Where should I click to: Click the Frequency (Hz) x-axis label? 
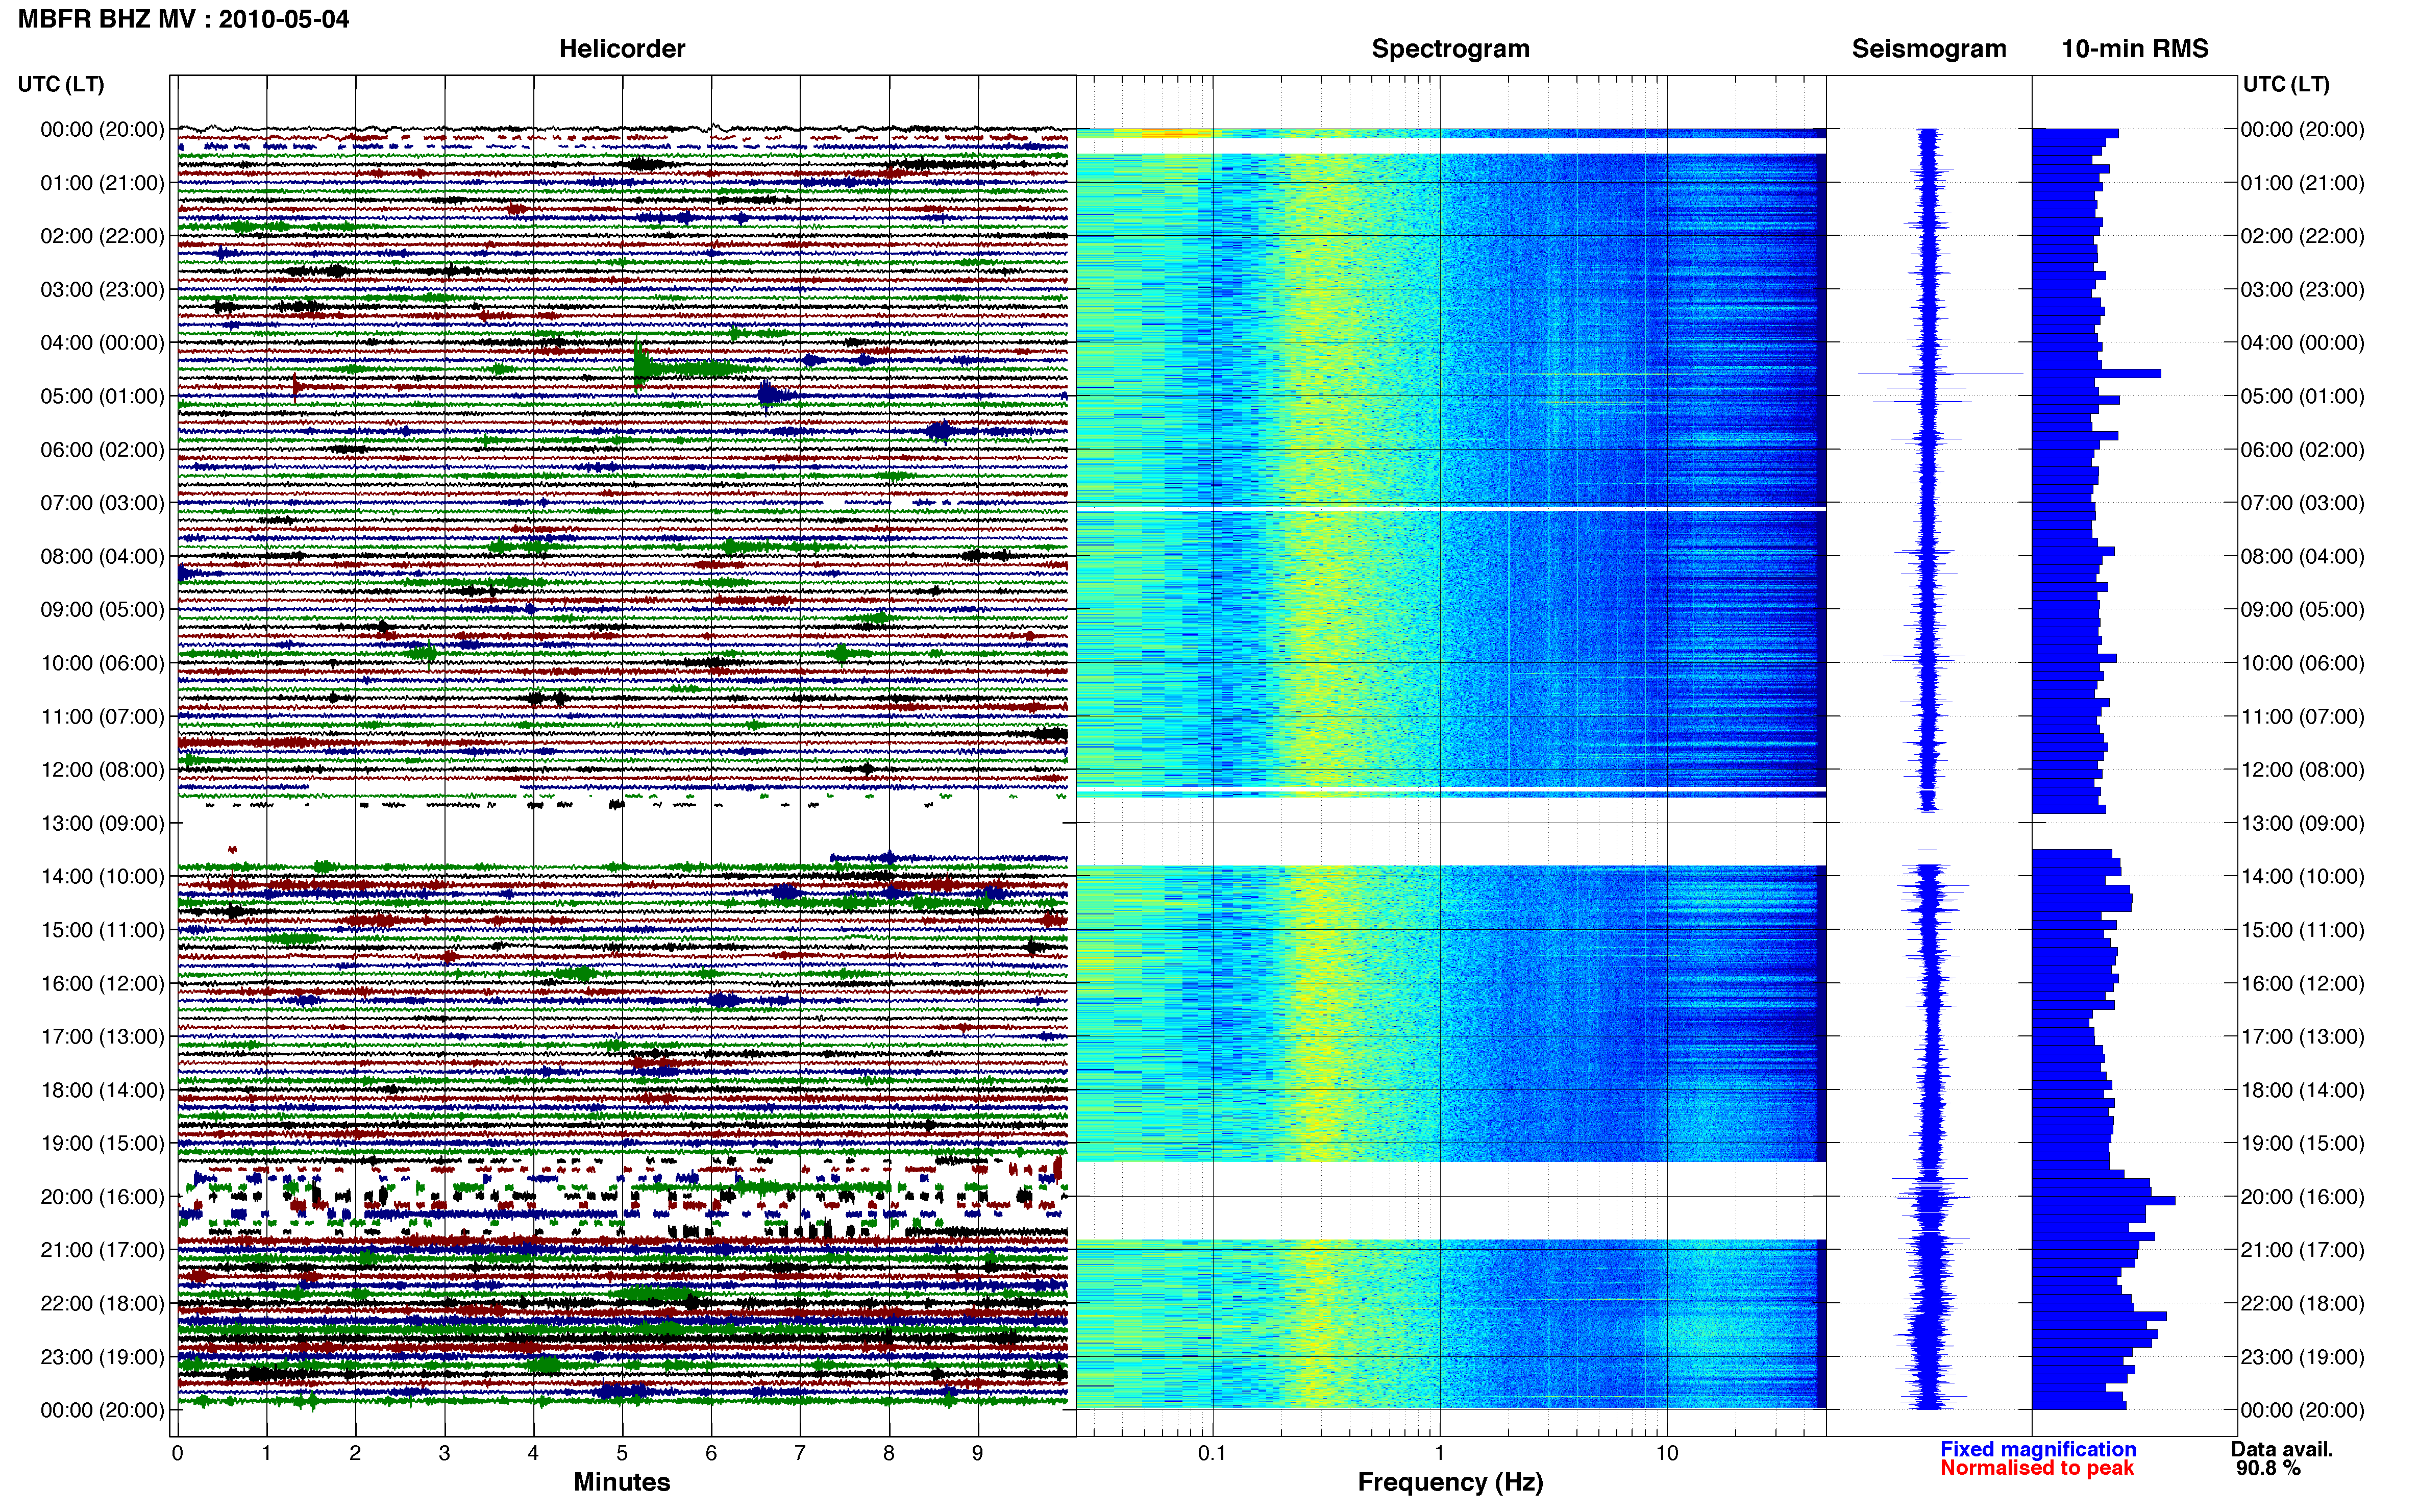(1450, 1482)
